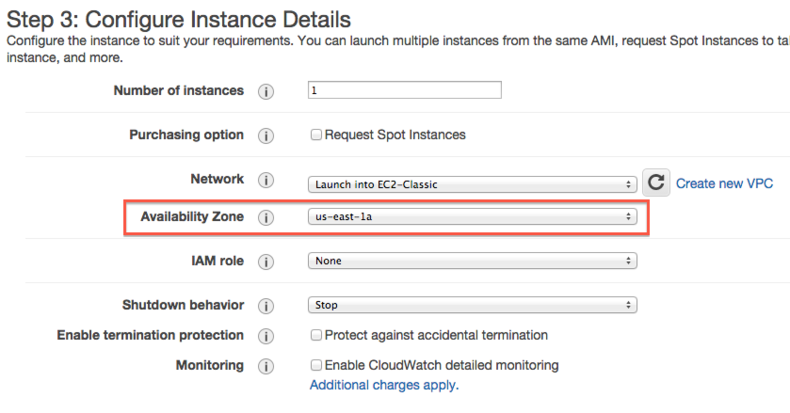This screenshot has height=413, width=790.
Task: Open the Additional charges apply link
Action: pos(384,385)
